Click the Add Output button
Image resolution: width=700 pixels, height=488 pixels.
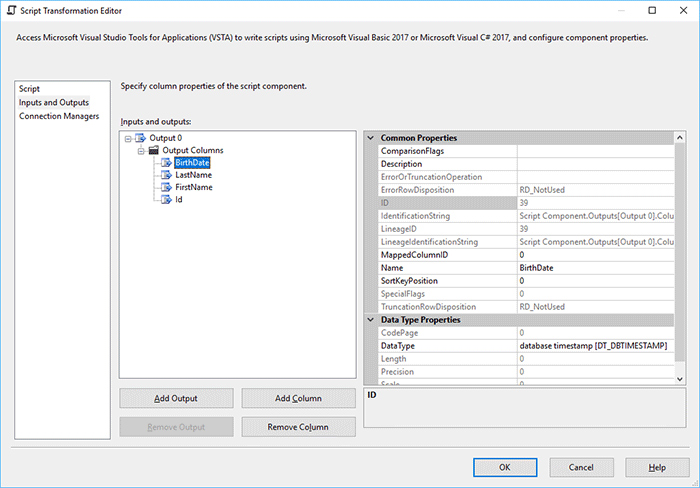tap(176, 398)
